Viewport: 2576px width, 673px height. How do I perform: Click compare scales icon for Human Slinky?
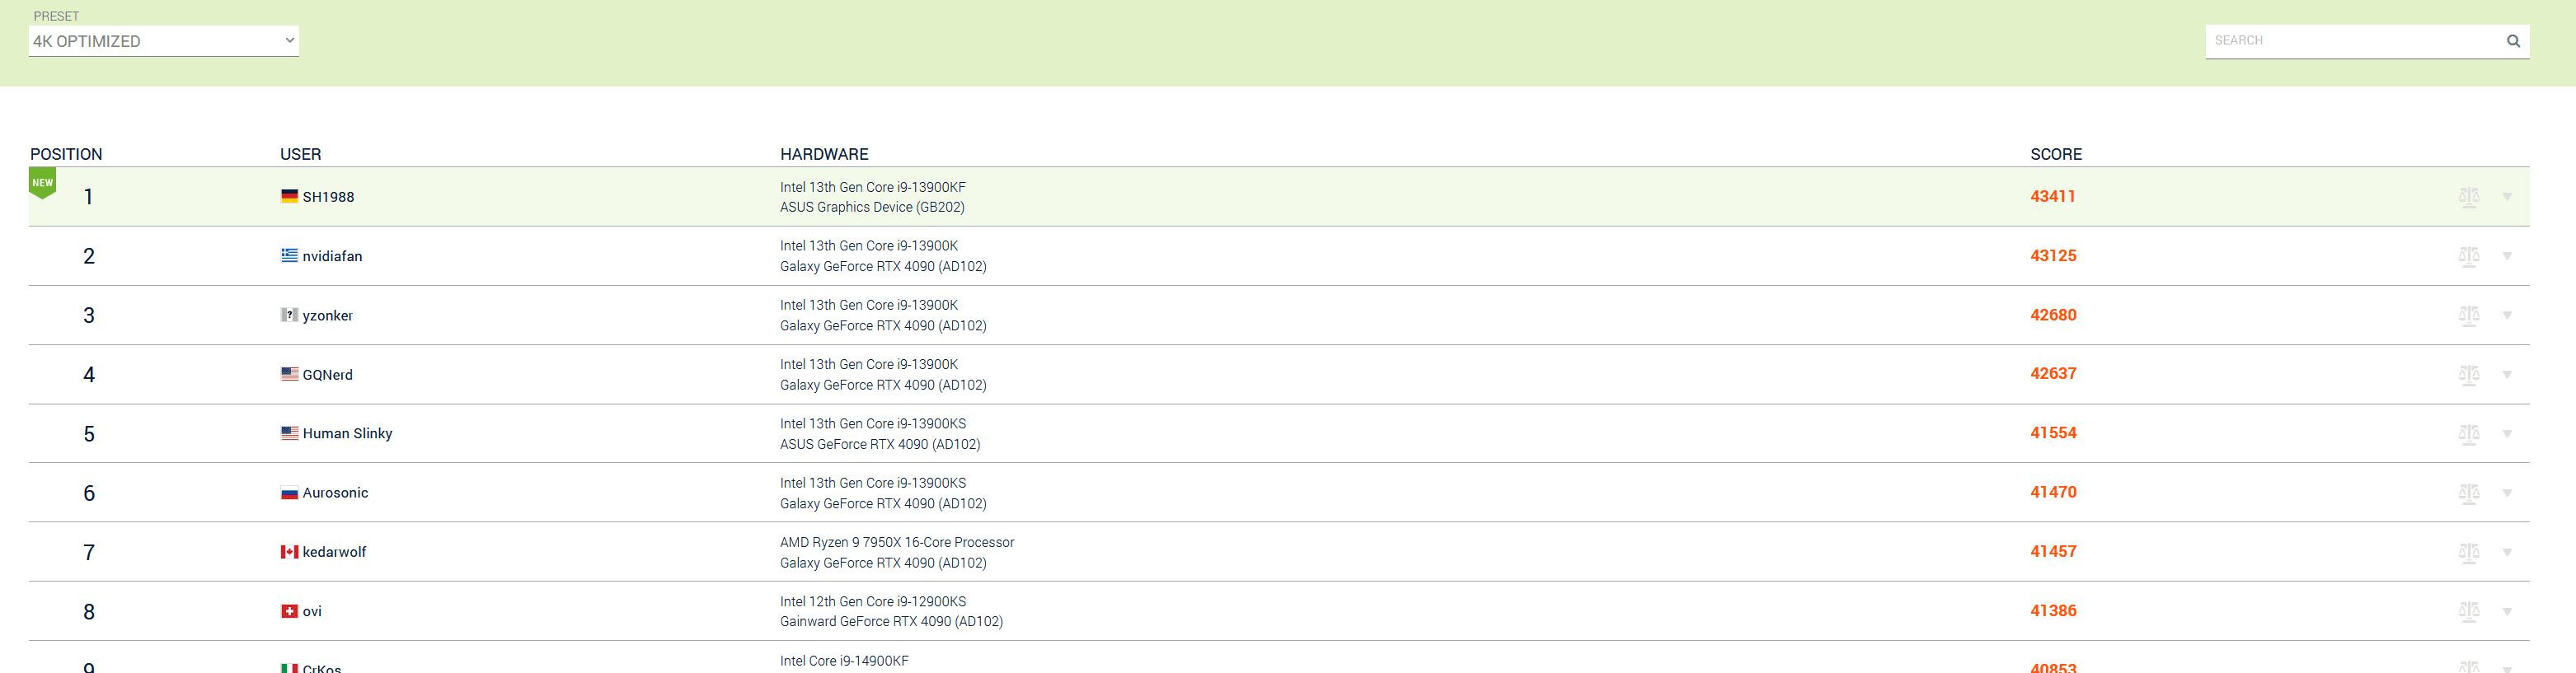tap(2468, 434)
